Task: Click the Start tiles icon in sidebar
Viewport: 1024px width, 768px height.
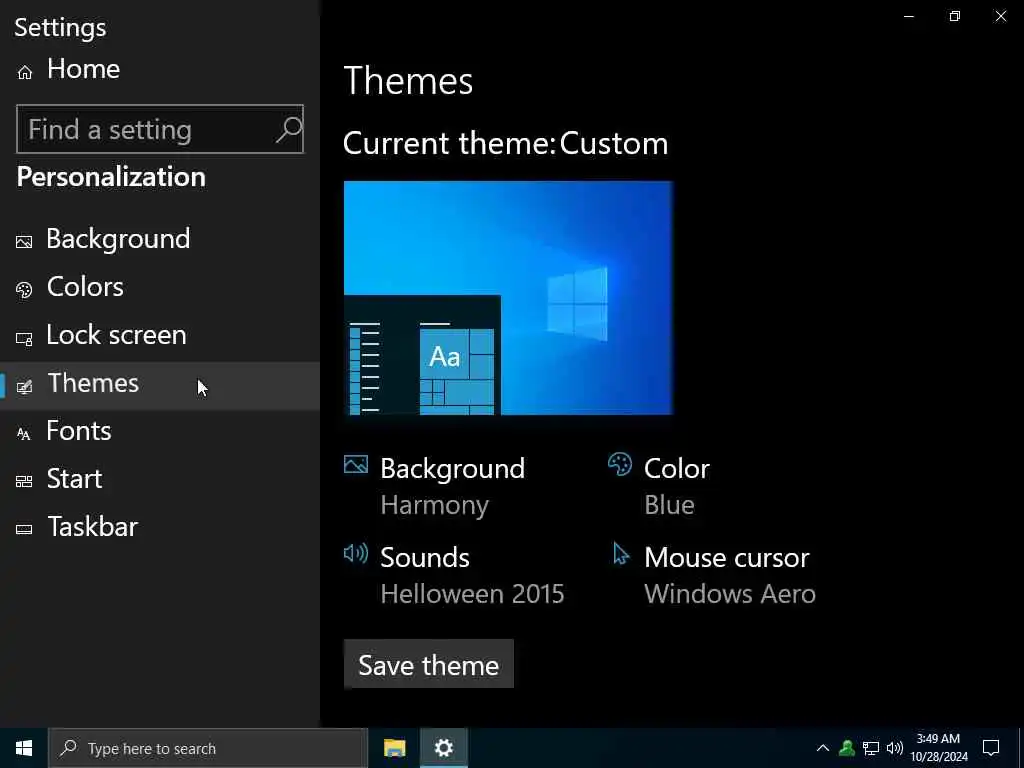Action: pos(24,482)
